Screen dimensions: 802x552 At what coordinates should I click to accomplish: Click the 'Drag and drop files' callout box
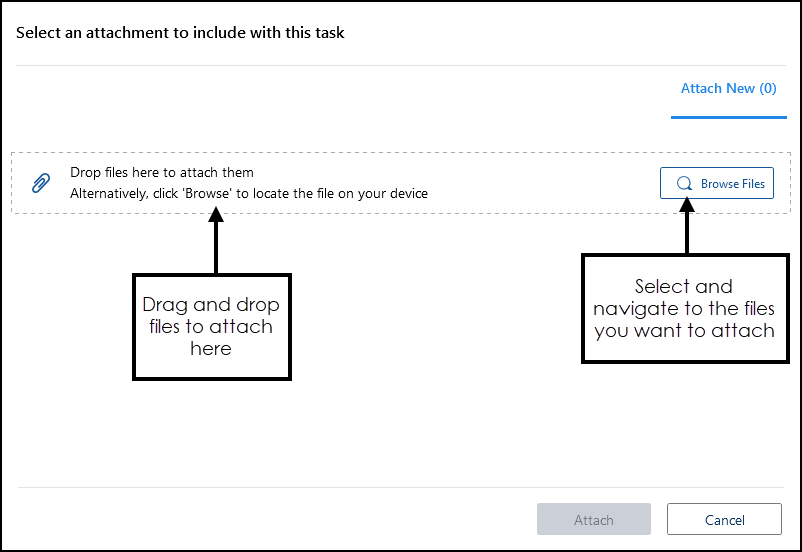(x=211, y=326)
